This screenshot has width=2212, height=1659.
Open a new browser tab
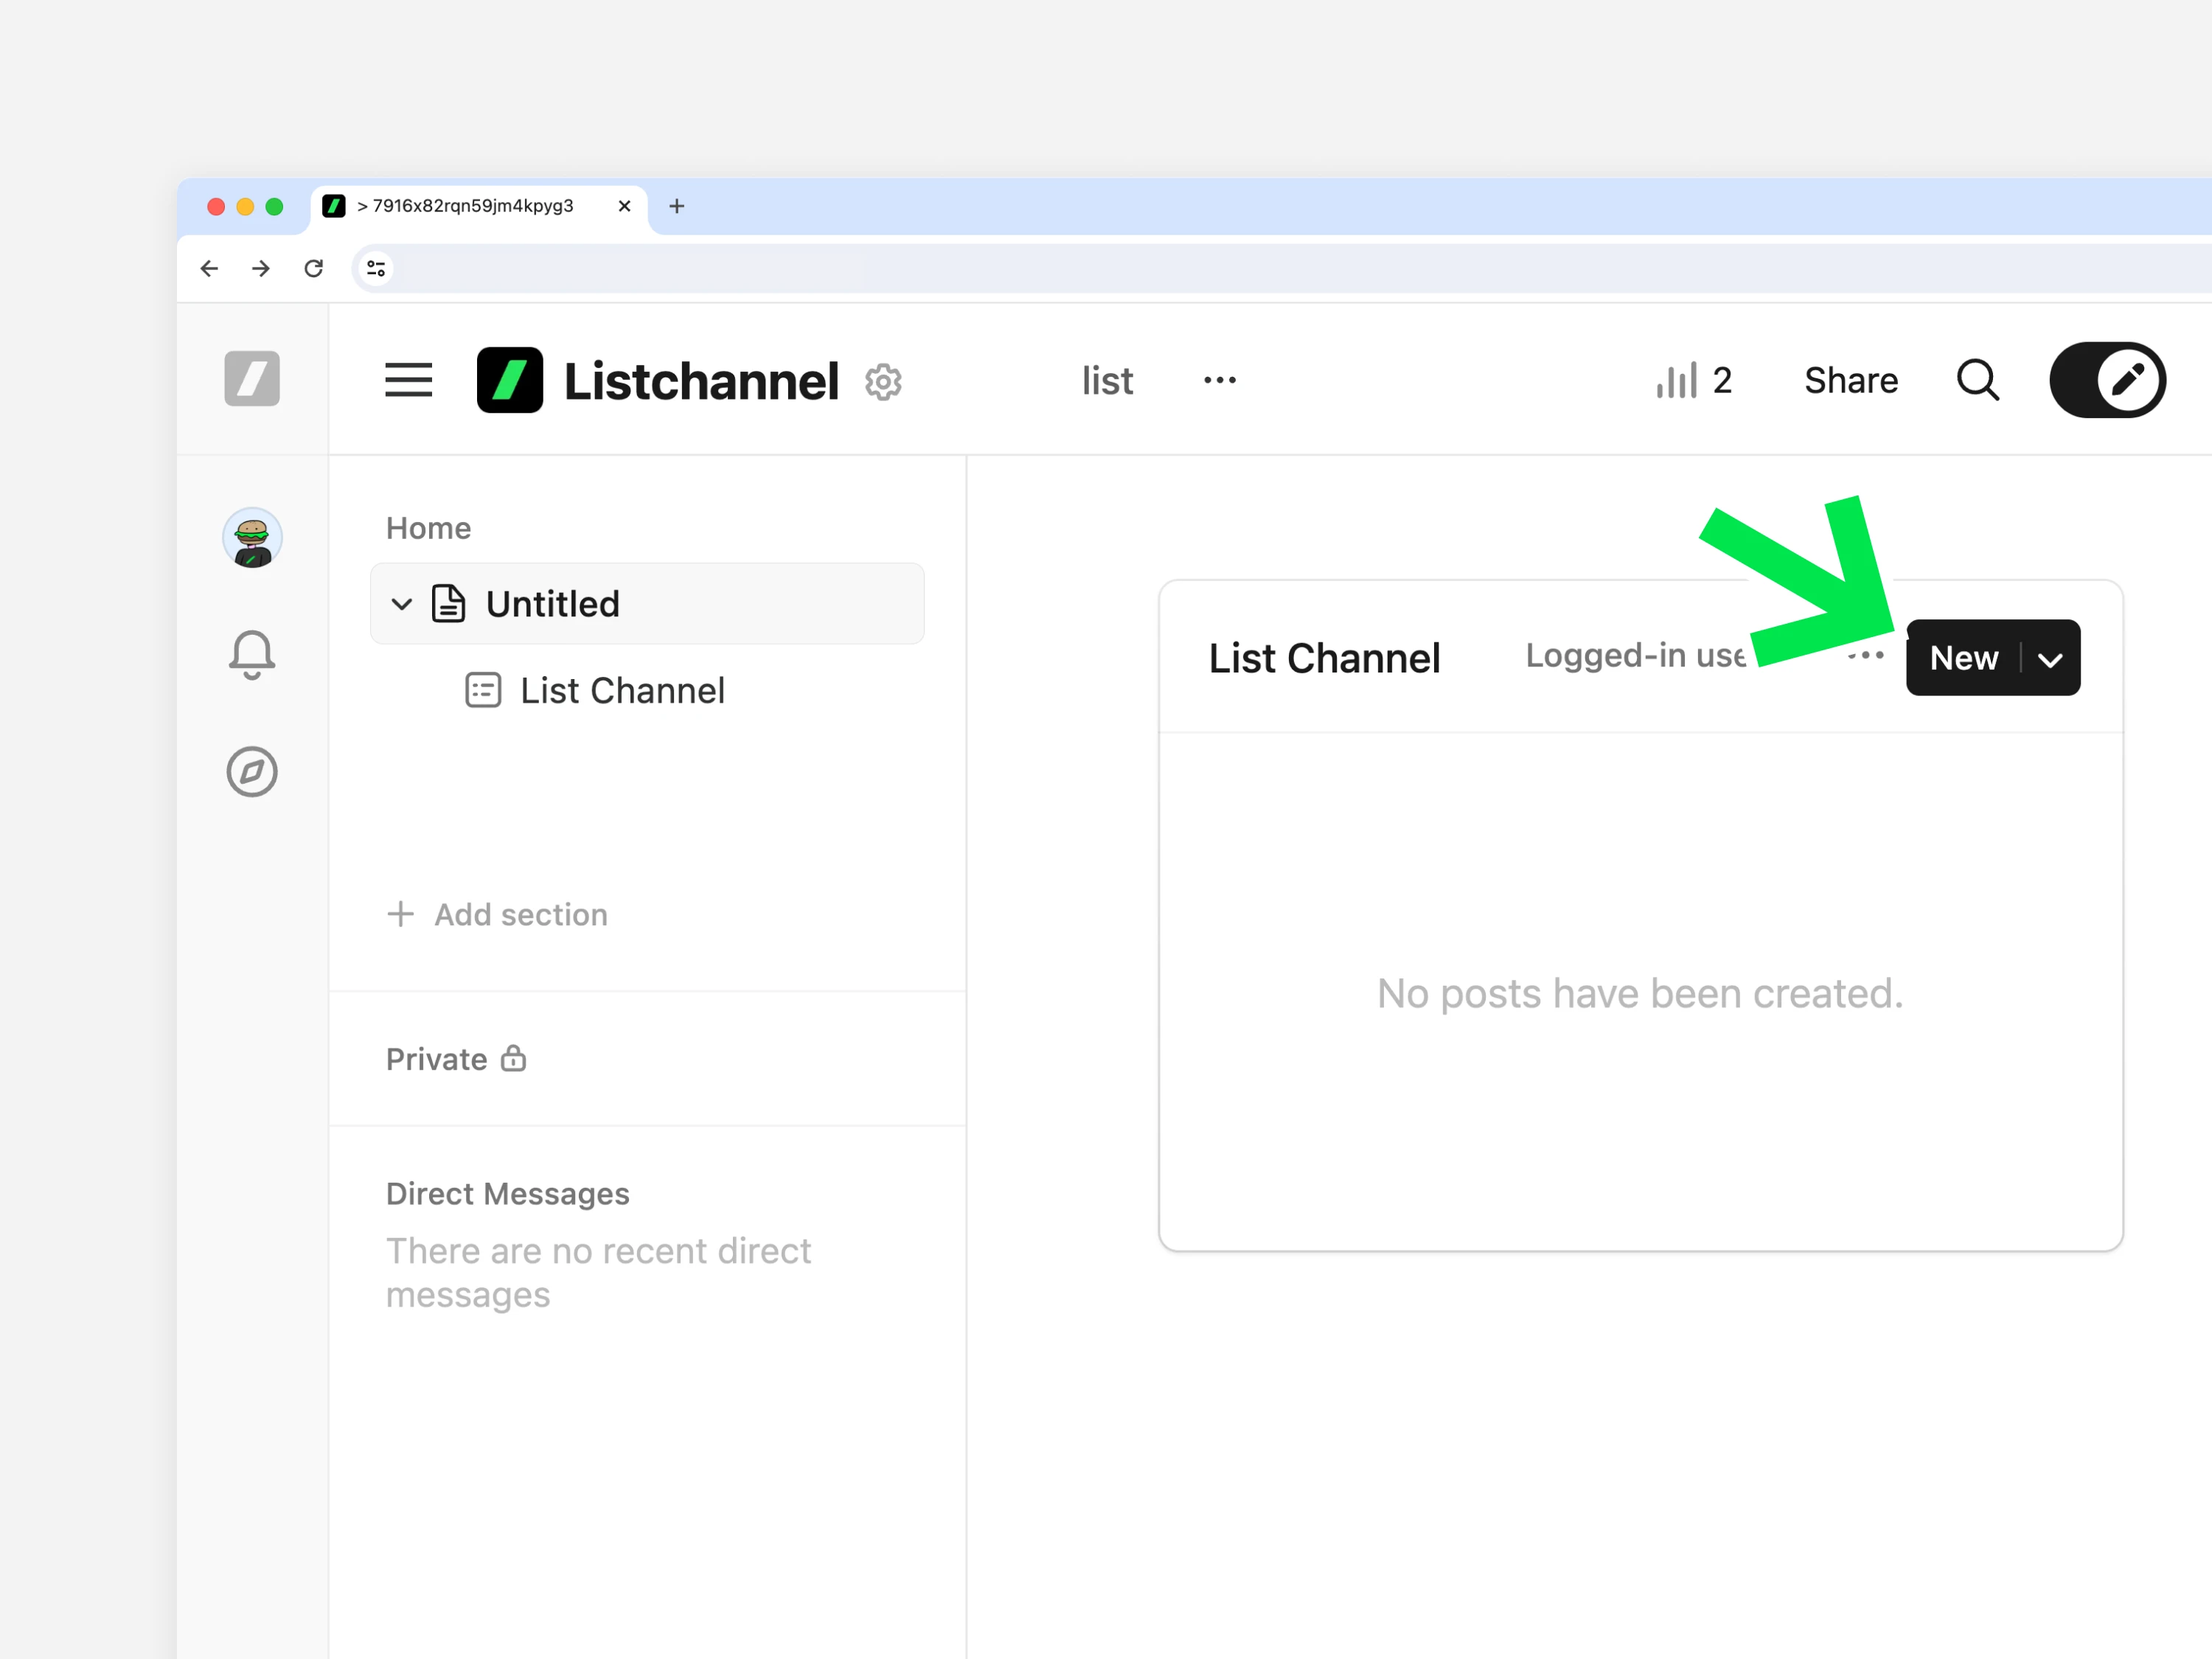677,206
